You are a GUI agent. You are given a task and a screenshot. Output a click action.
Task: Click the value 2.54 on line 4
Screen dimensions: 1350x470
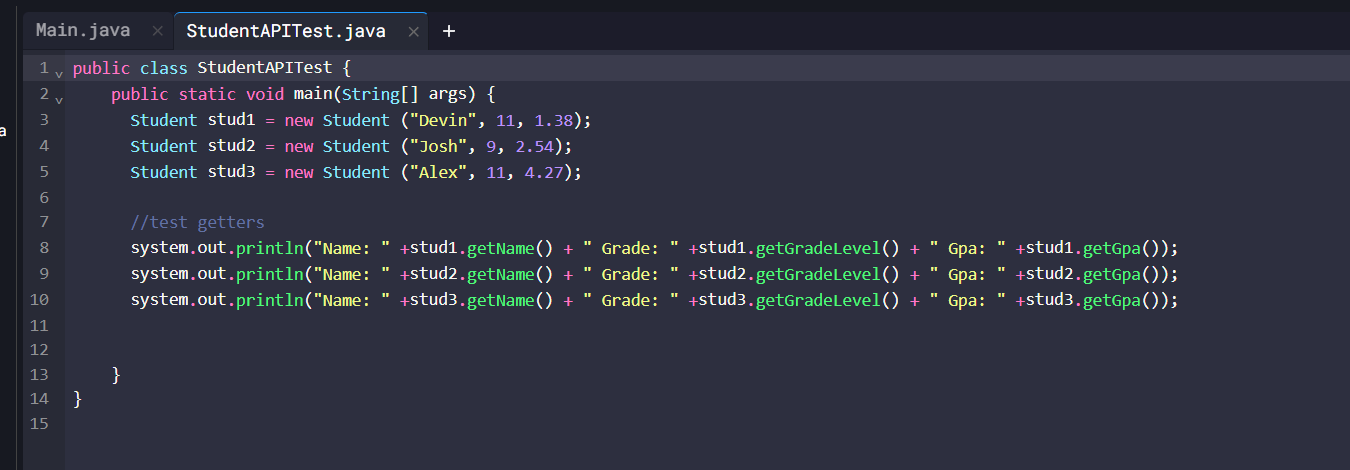pyautogui.click(x=535, y=146)
